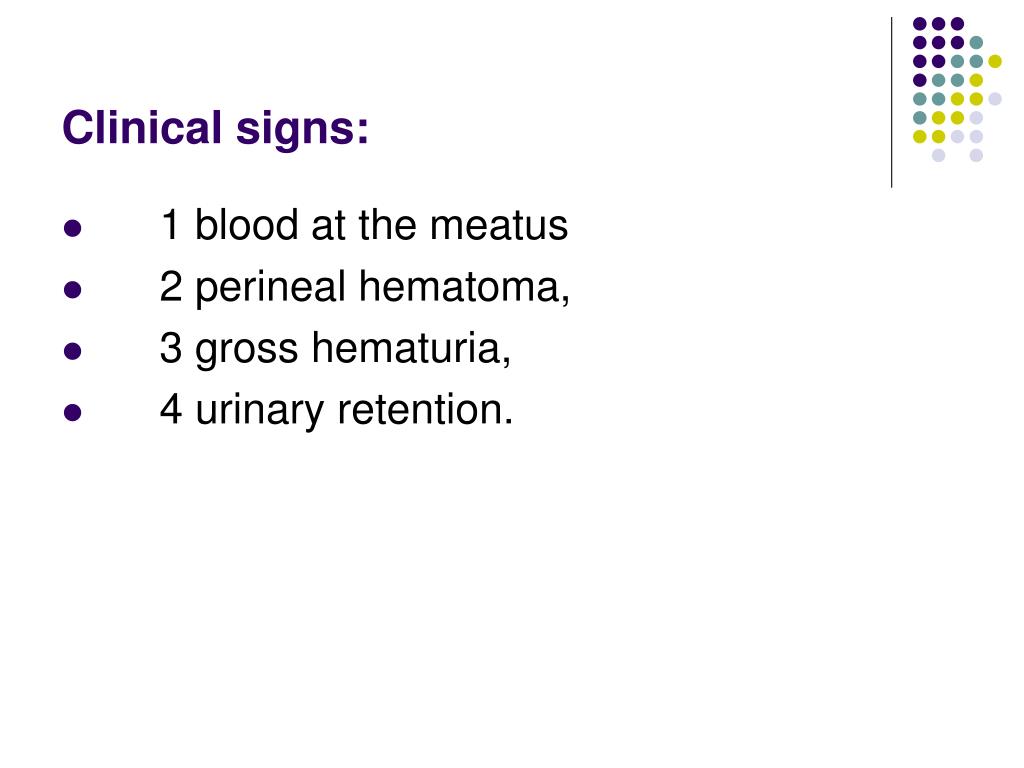Click the top-left purple dot of the dot grid
The image size is (1024, 768).
tap(920, 24)
